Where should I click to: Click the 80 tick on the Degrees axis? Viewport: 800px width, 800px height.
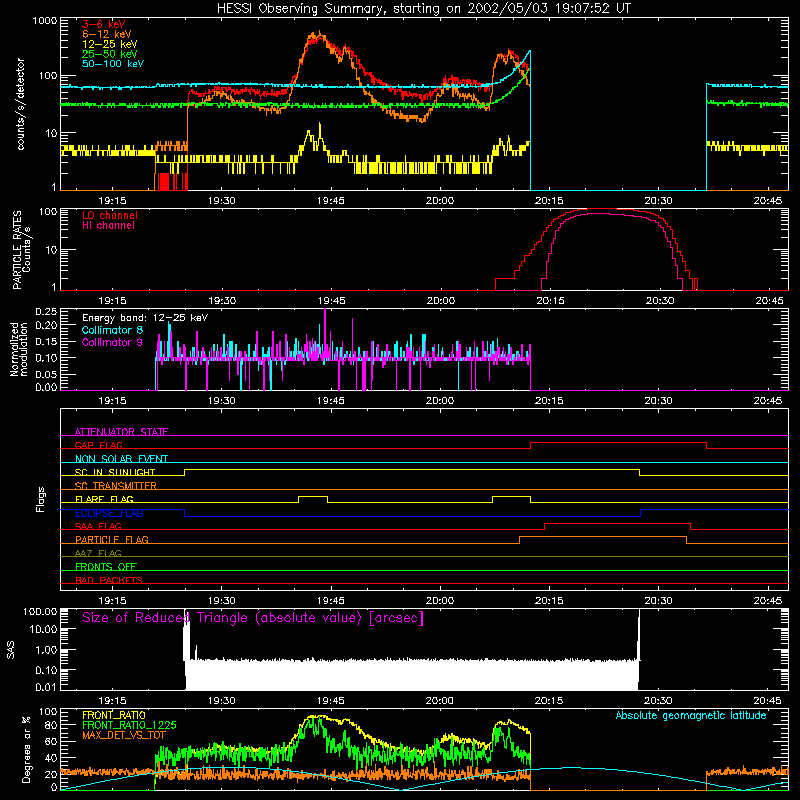point(51,725)
